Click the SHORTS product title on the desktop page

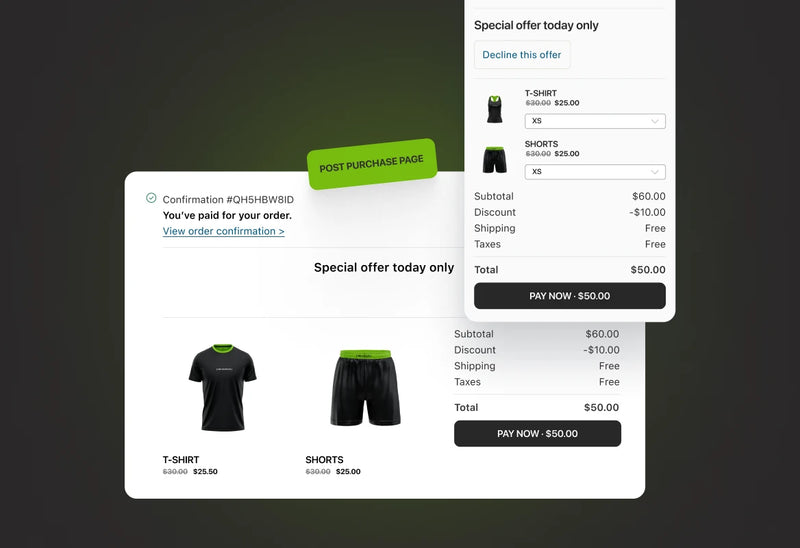tap(324, 460)
